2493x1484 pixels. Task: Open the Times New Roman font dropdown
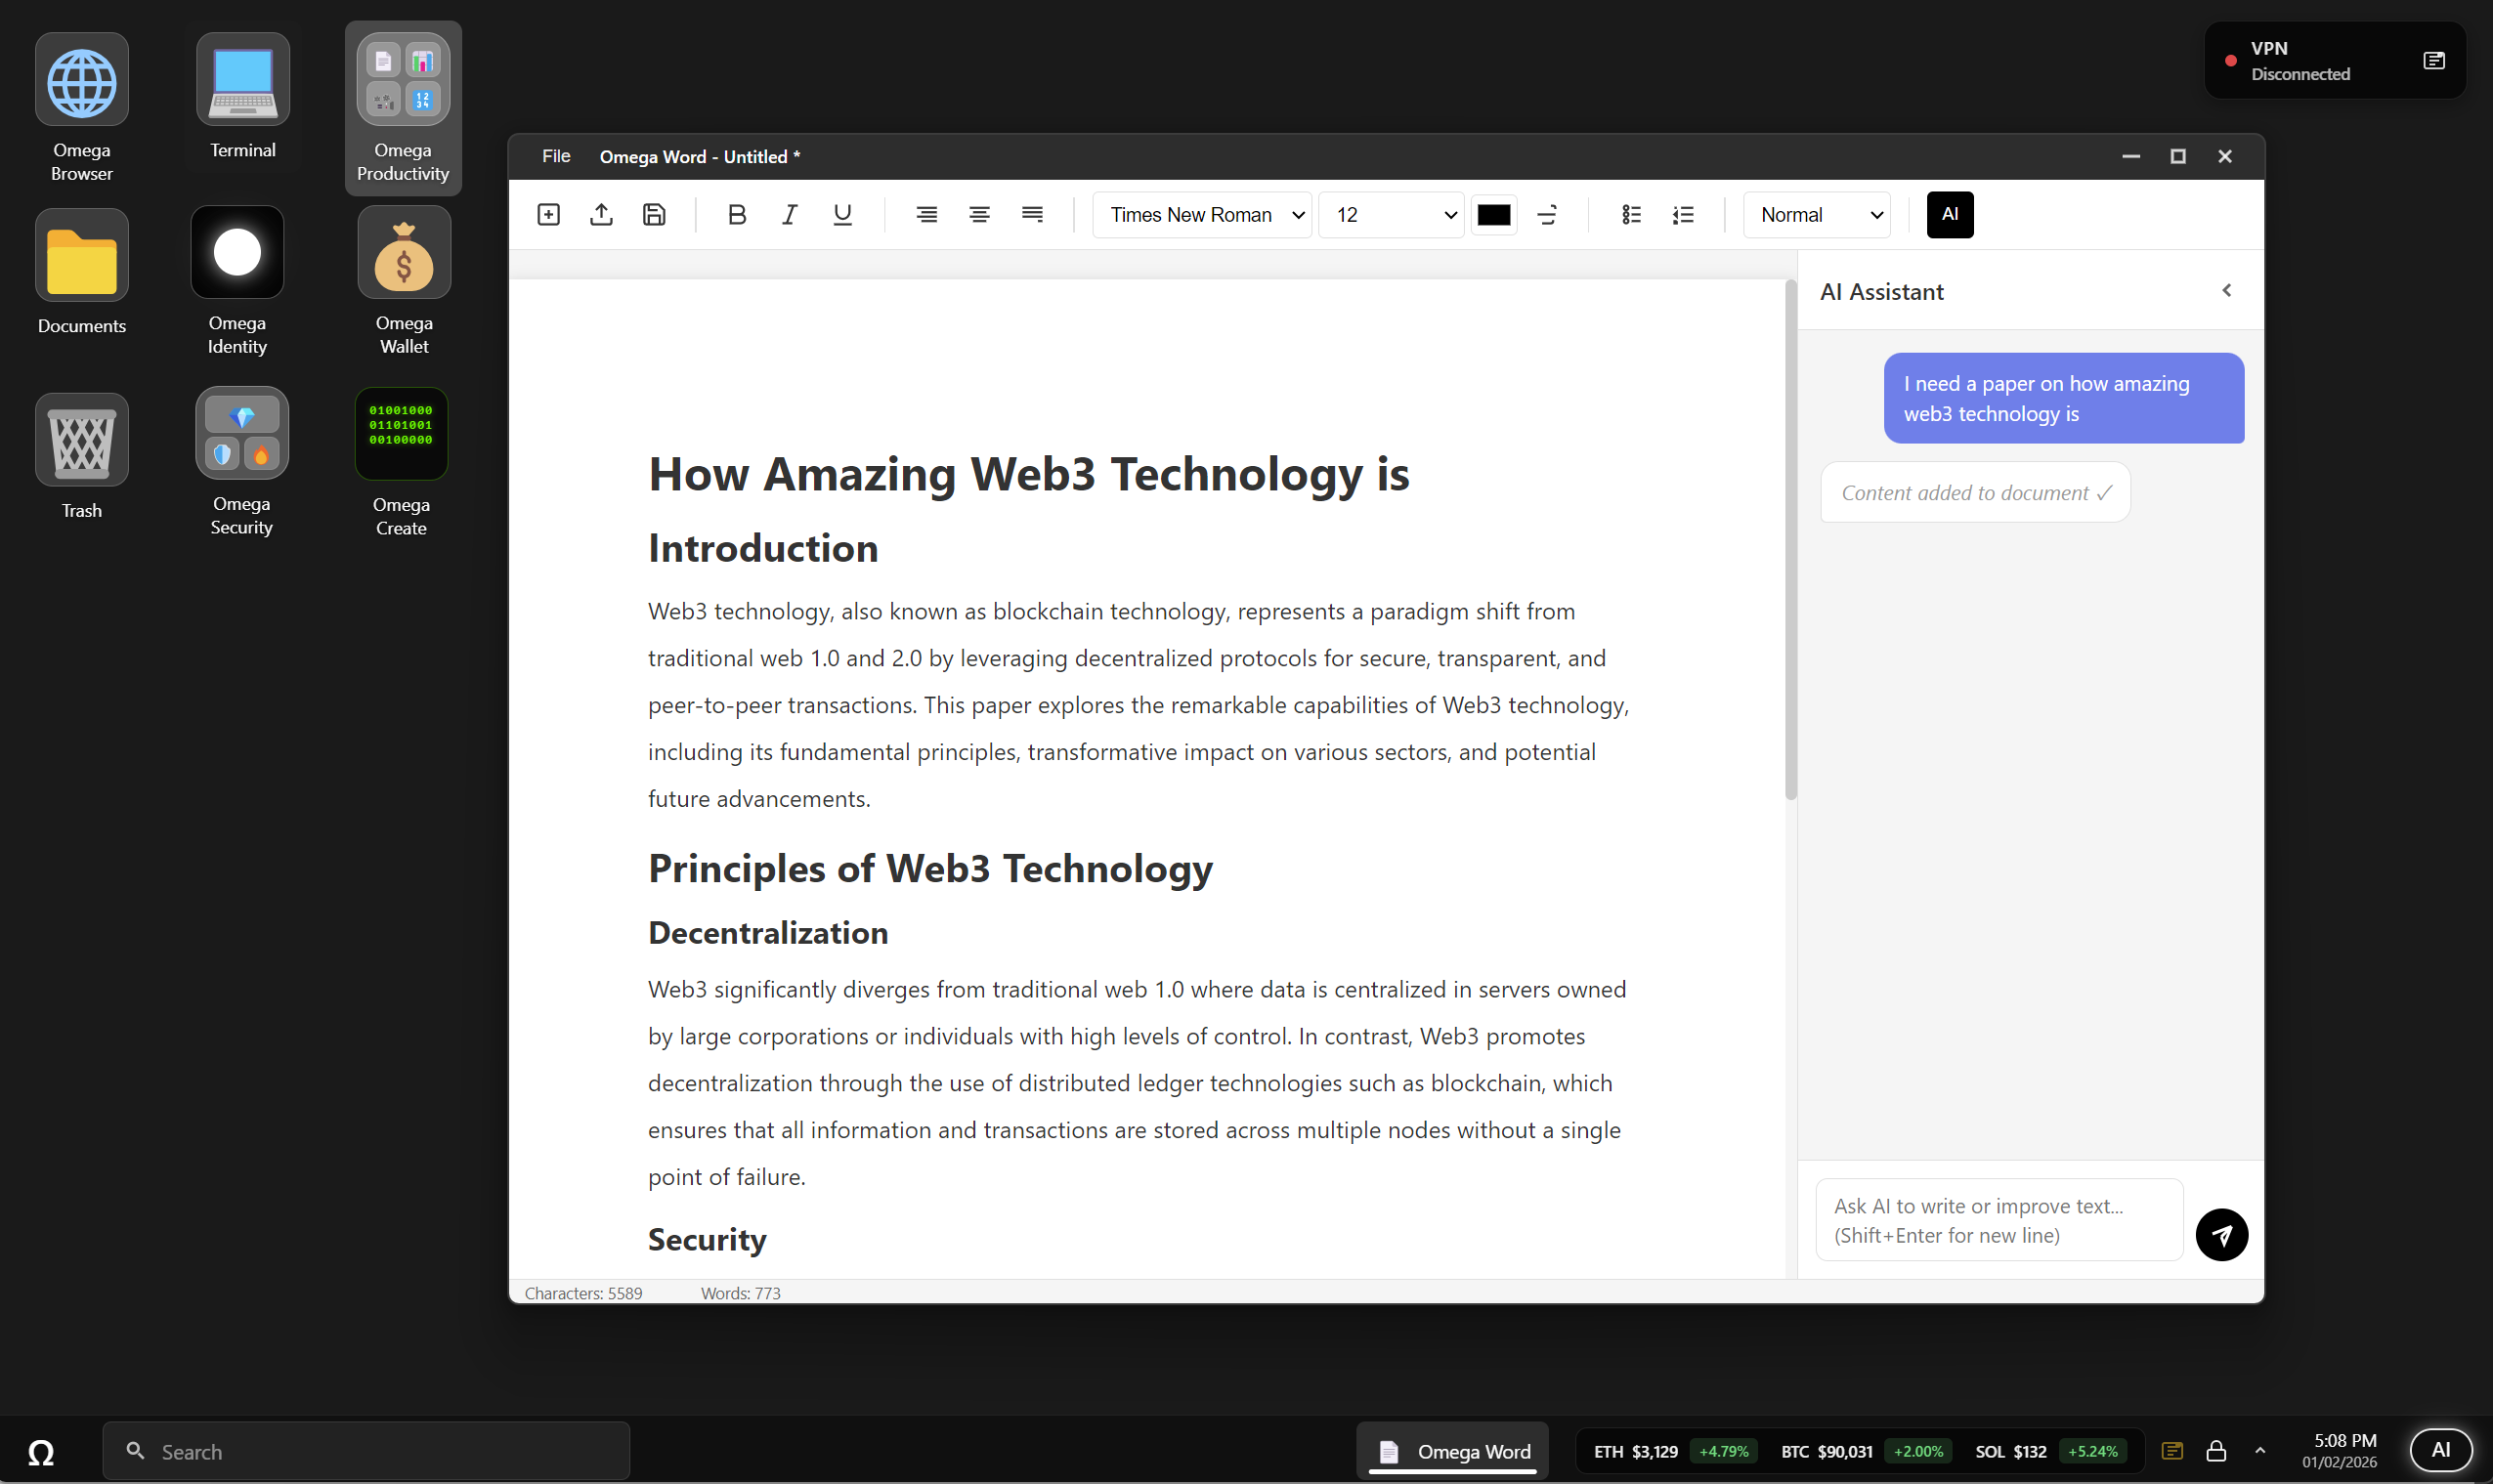point(1202,215)
